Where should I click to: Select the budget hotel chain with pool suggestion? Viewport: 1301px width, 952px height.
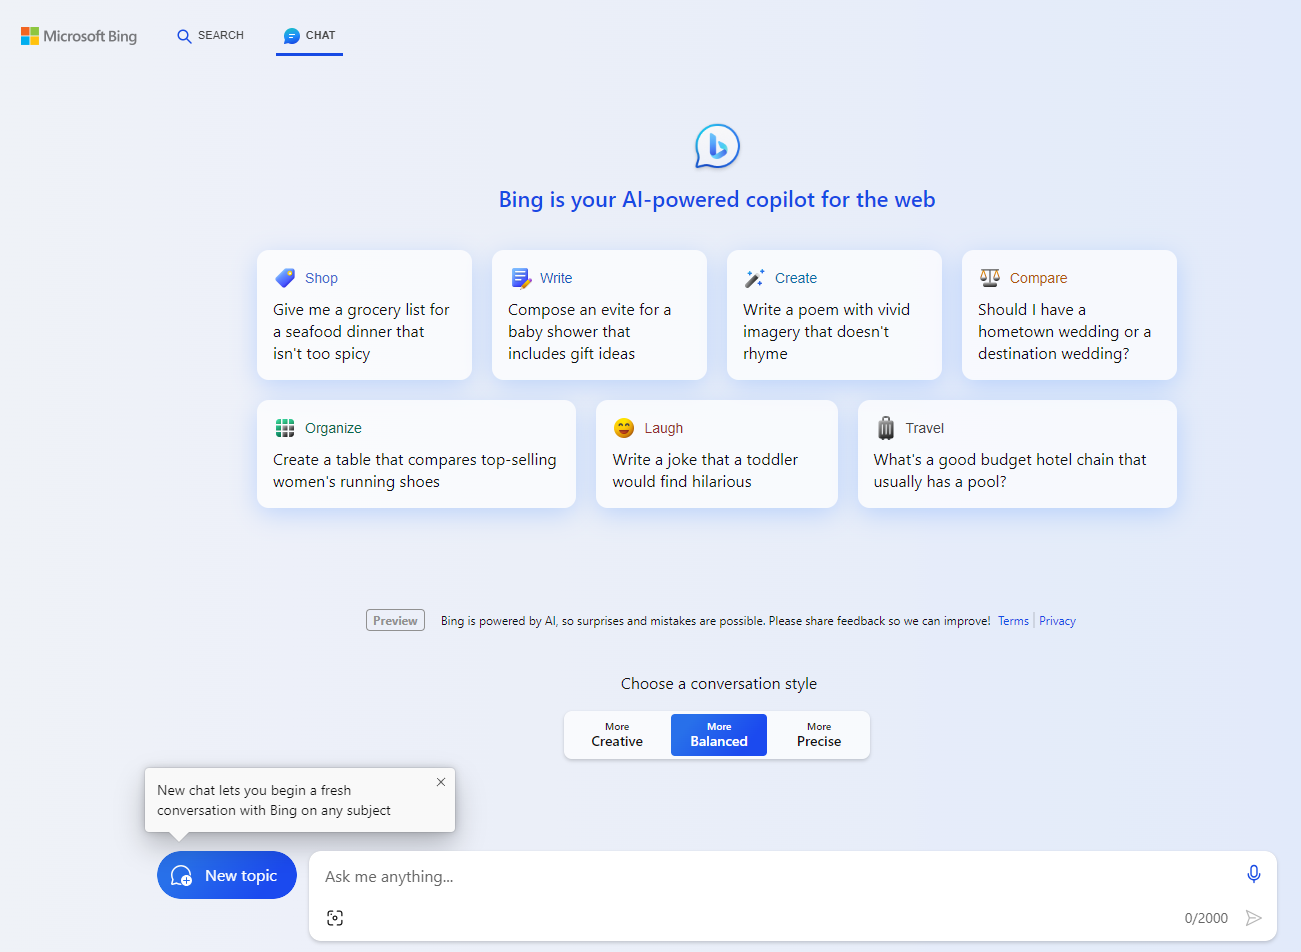tap(1017, 454)
